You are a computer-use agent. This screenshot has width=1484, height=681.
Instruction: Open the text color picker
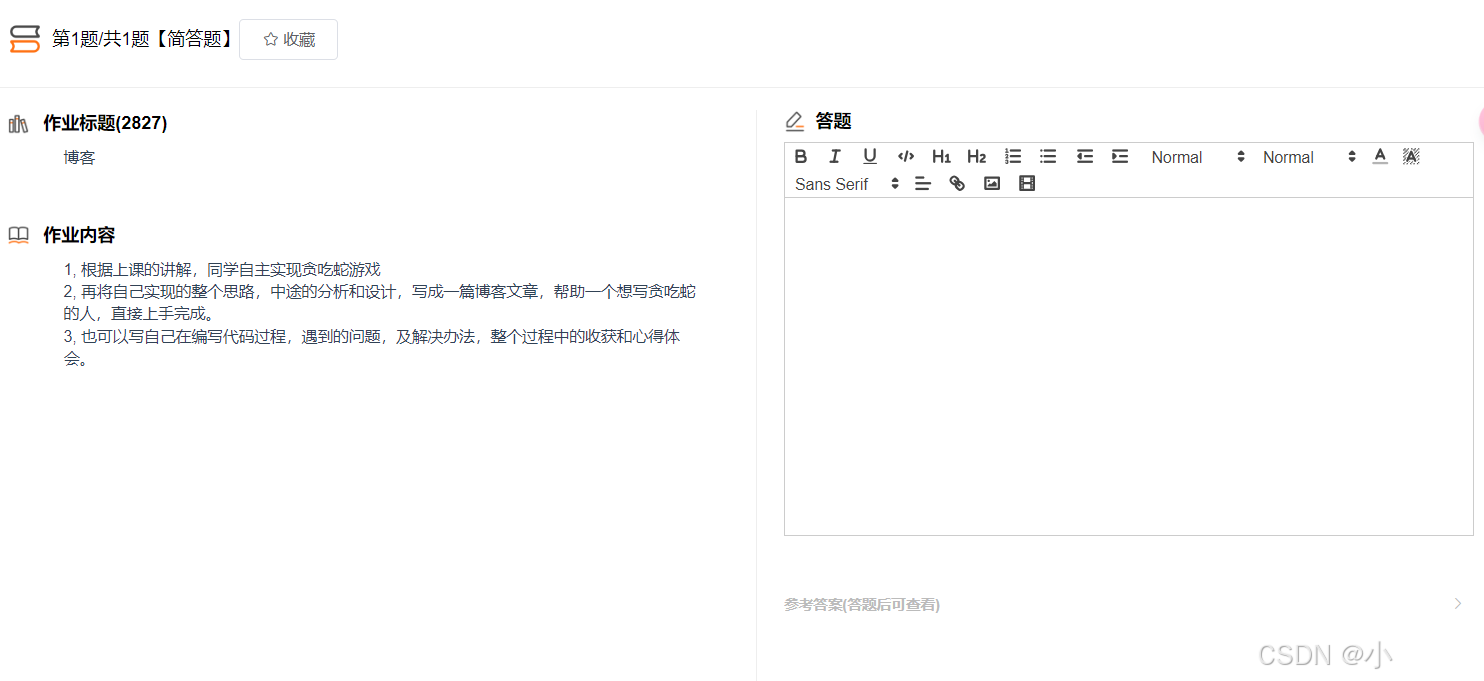(x=1380, y=156)
